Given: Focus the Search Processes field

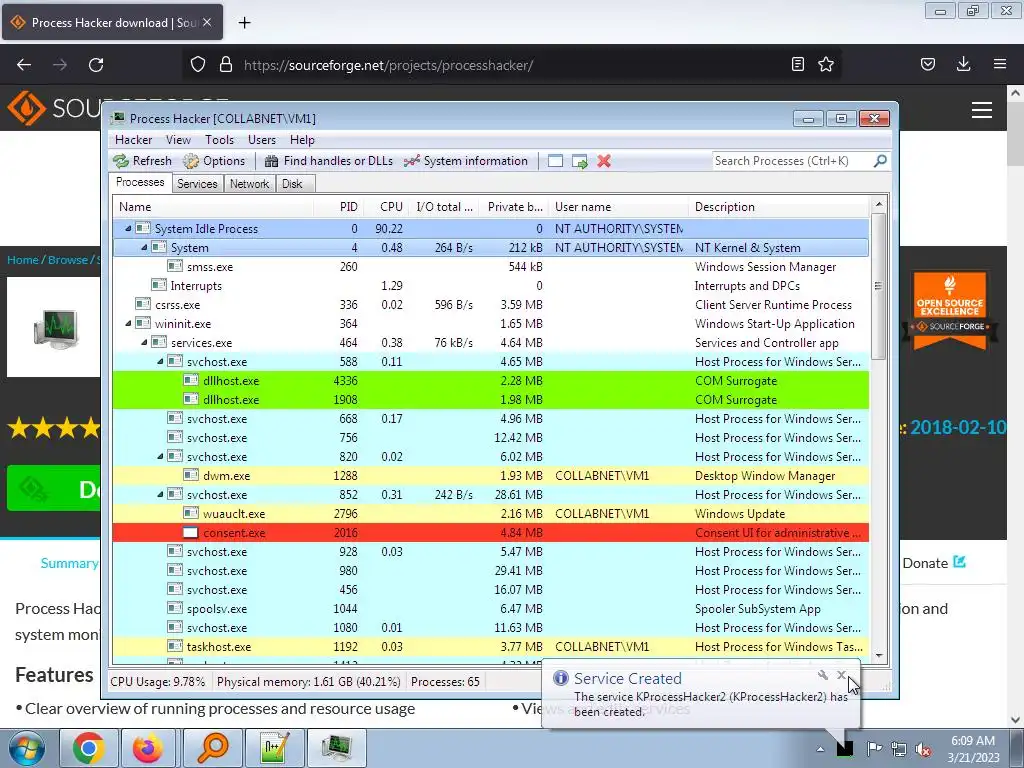Looking at the screenshot, I should [x=792, y=161].
